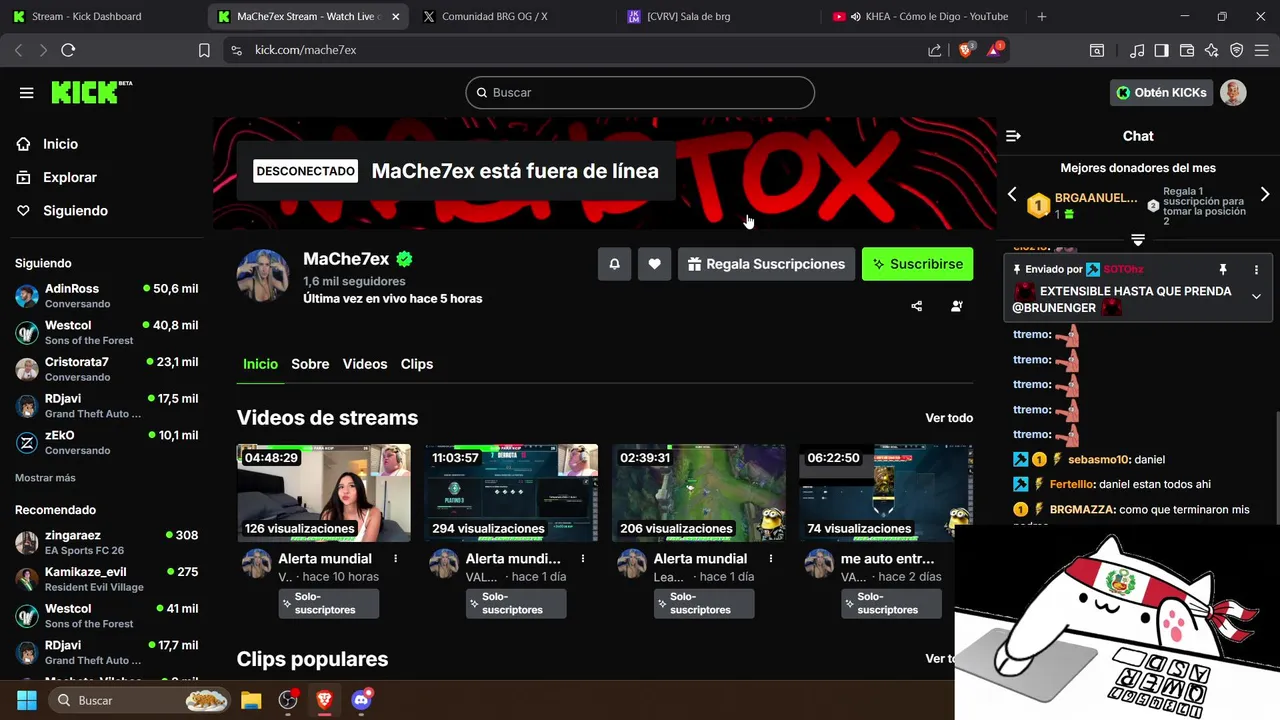
Task: Show next top donor
Action: 1264,194
